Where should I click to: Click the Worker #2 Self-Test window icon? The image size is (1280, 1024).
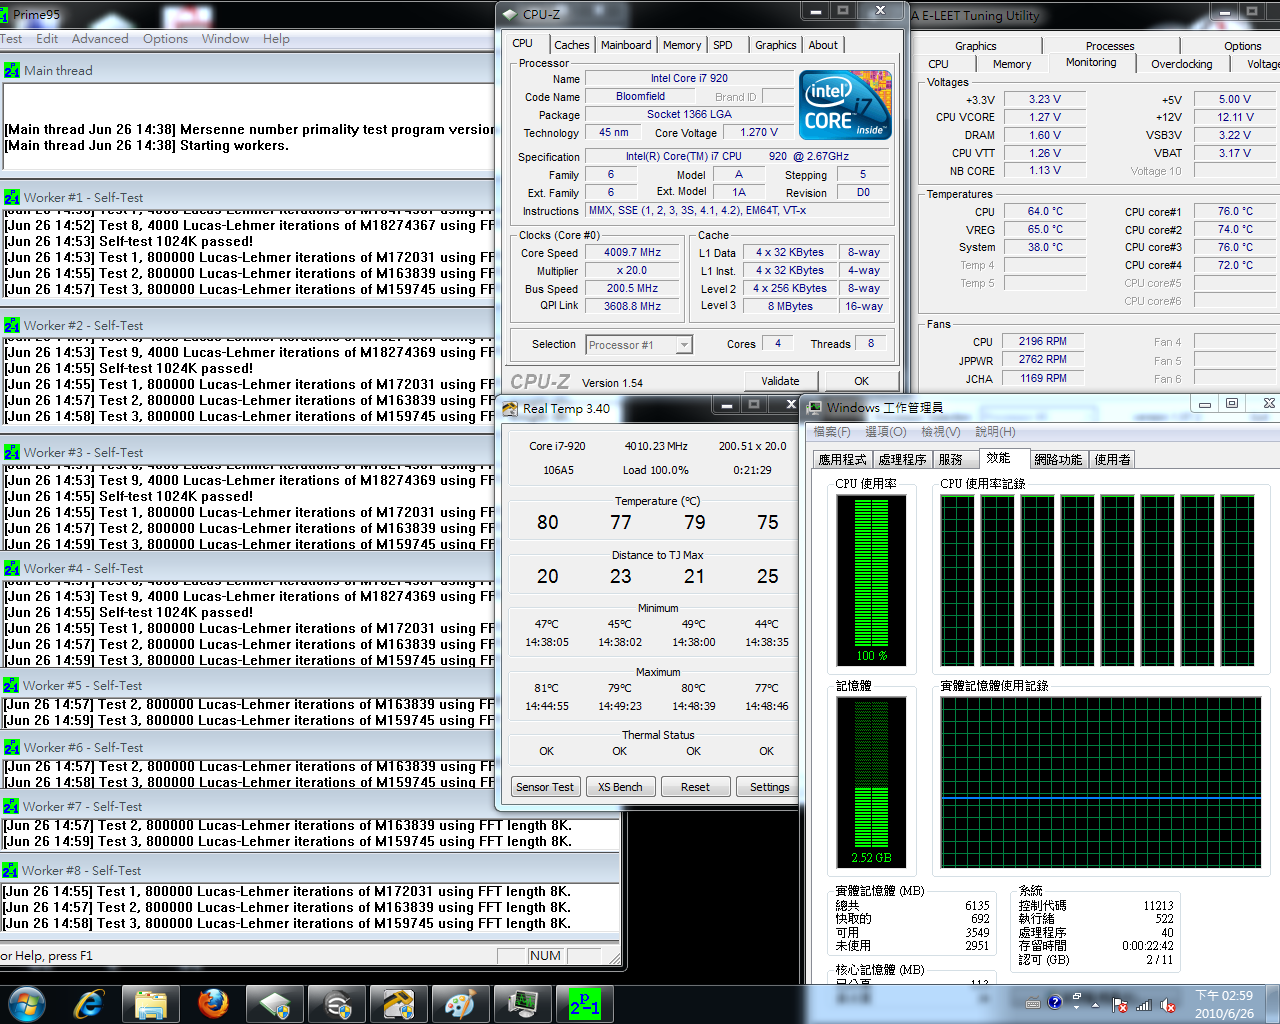click(x=12, y=326)
